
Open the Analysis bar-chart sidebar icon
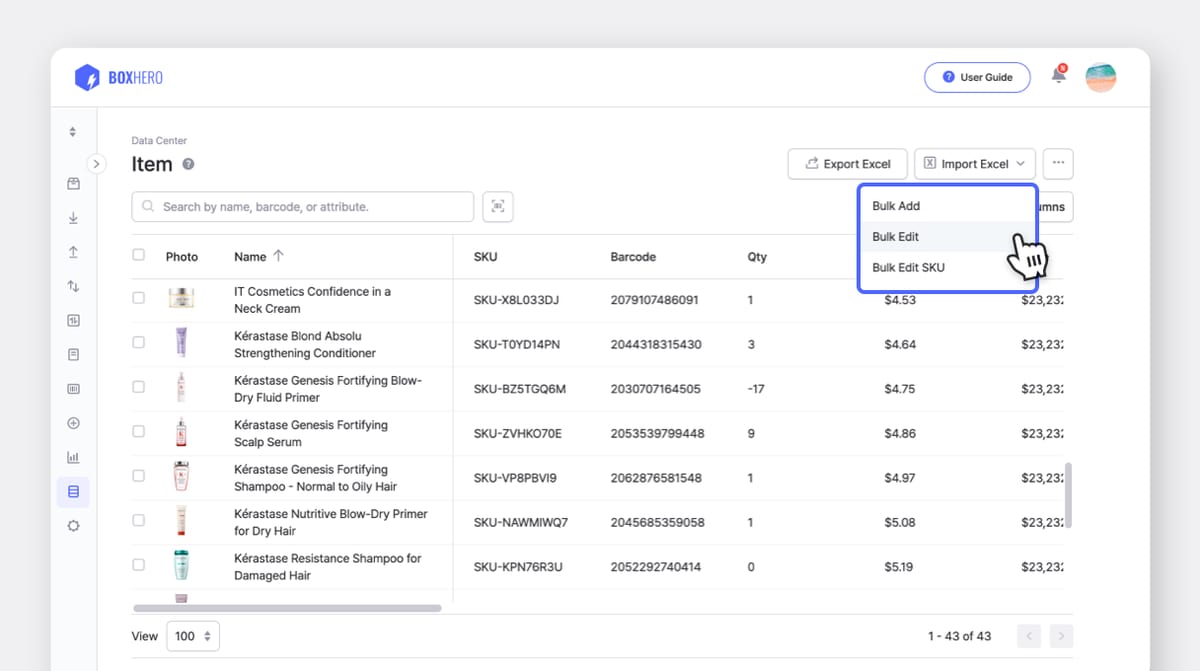(72, 456)
